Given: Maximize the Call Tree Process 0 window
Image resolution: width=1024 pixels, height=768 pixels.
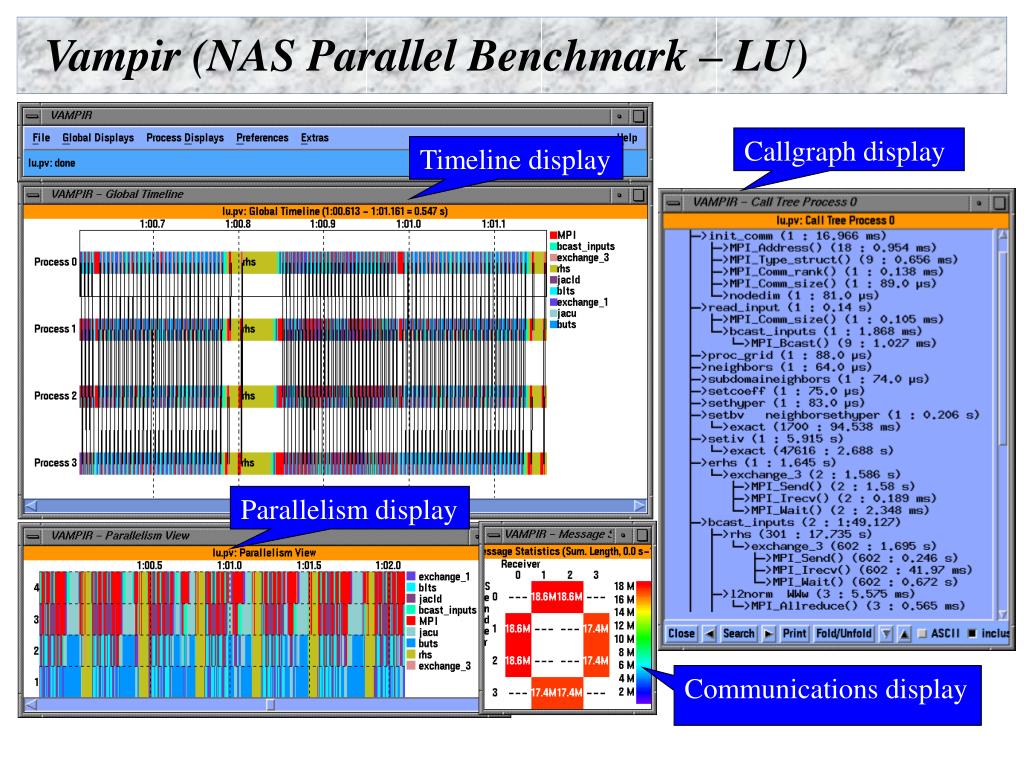Looking at the screenshot, I should (x=999, y=203).
